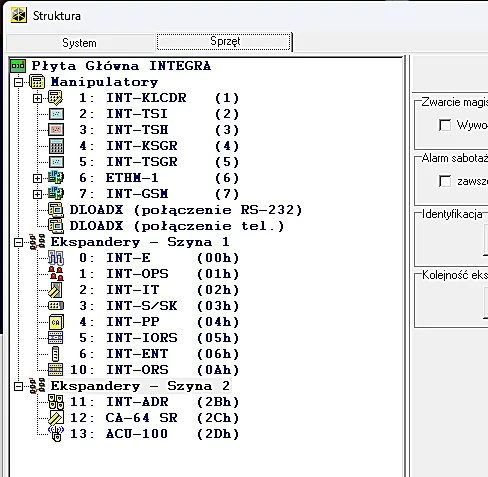Select 5: INT-TSGR (5) row

point(159,162)
